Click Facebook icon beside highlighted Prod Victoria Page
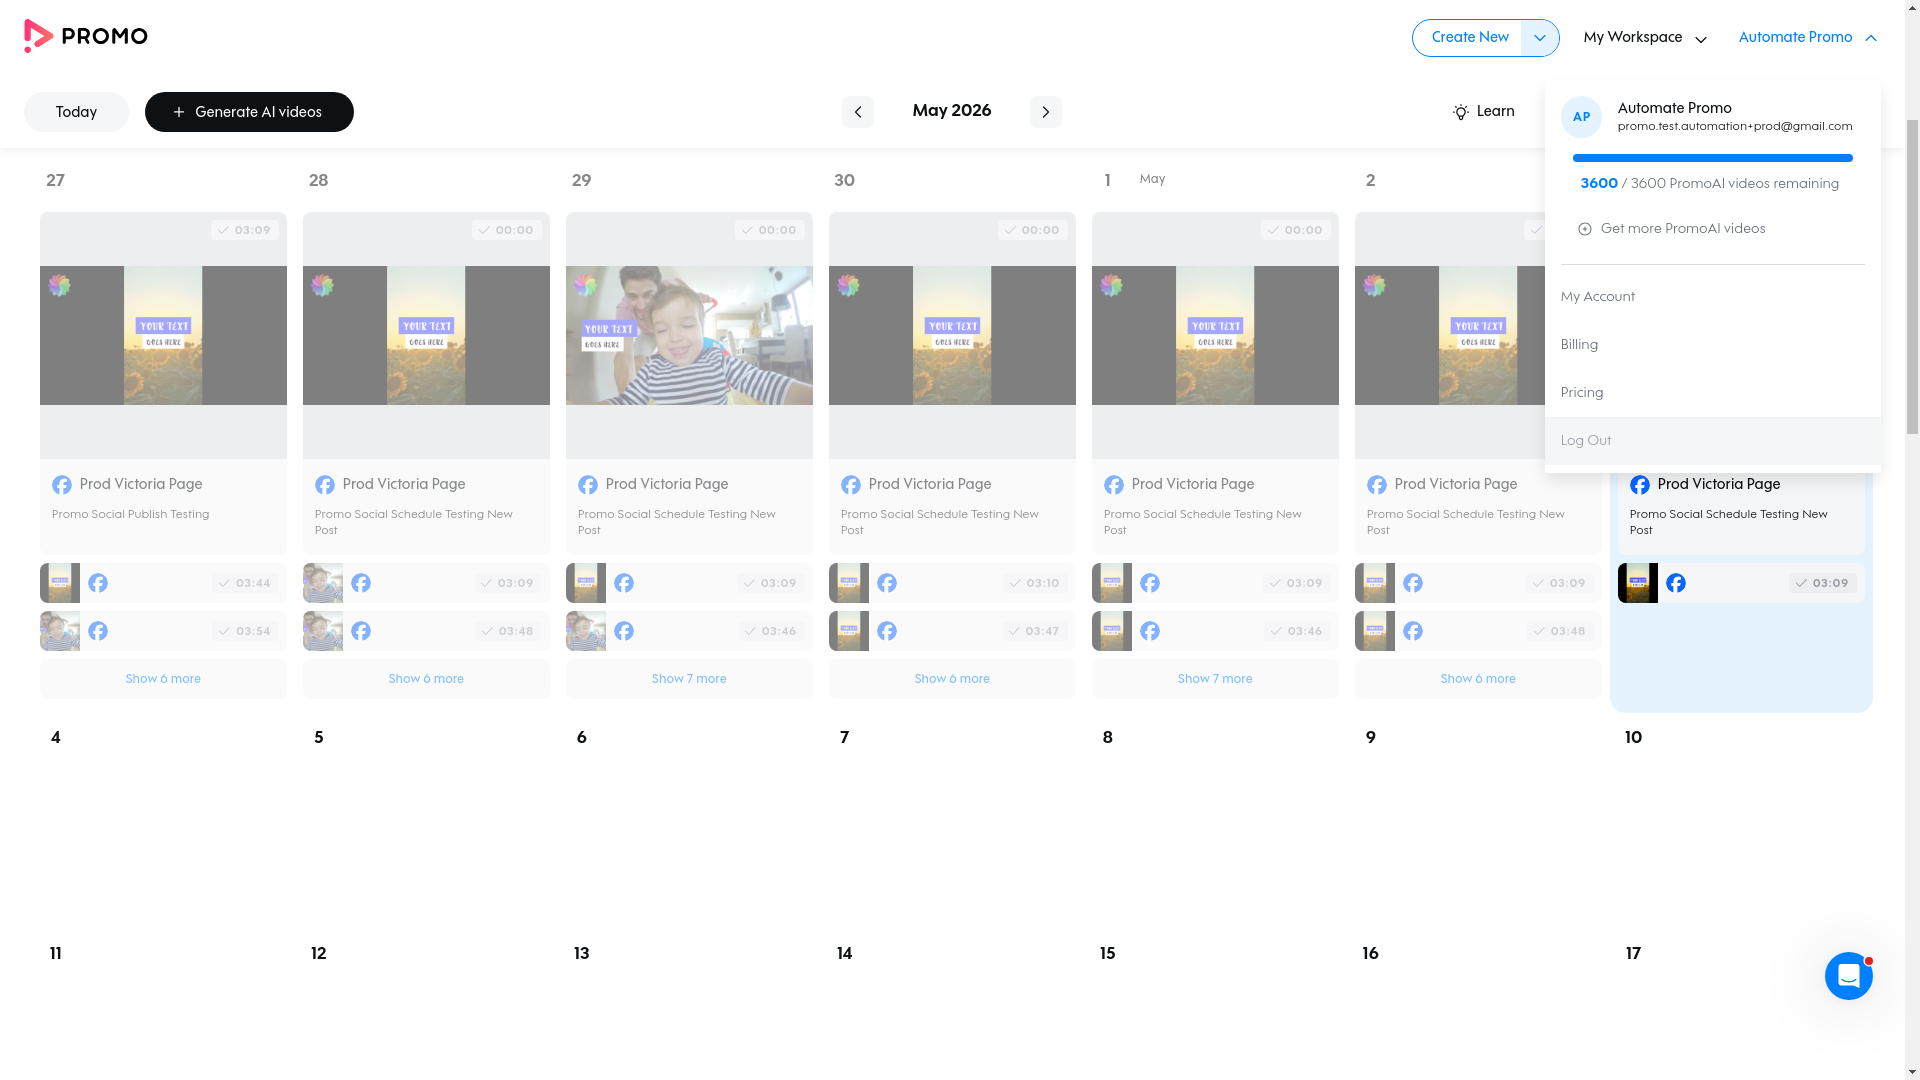1920x1080 pixels. (x=1640, y=485)
